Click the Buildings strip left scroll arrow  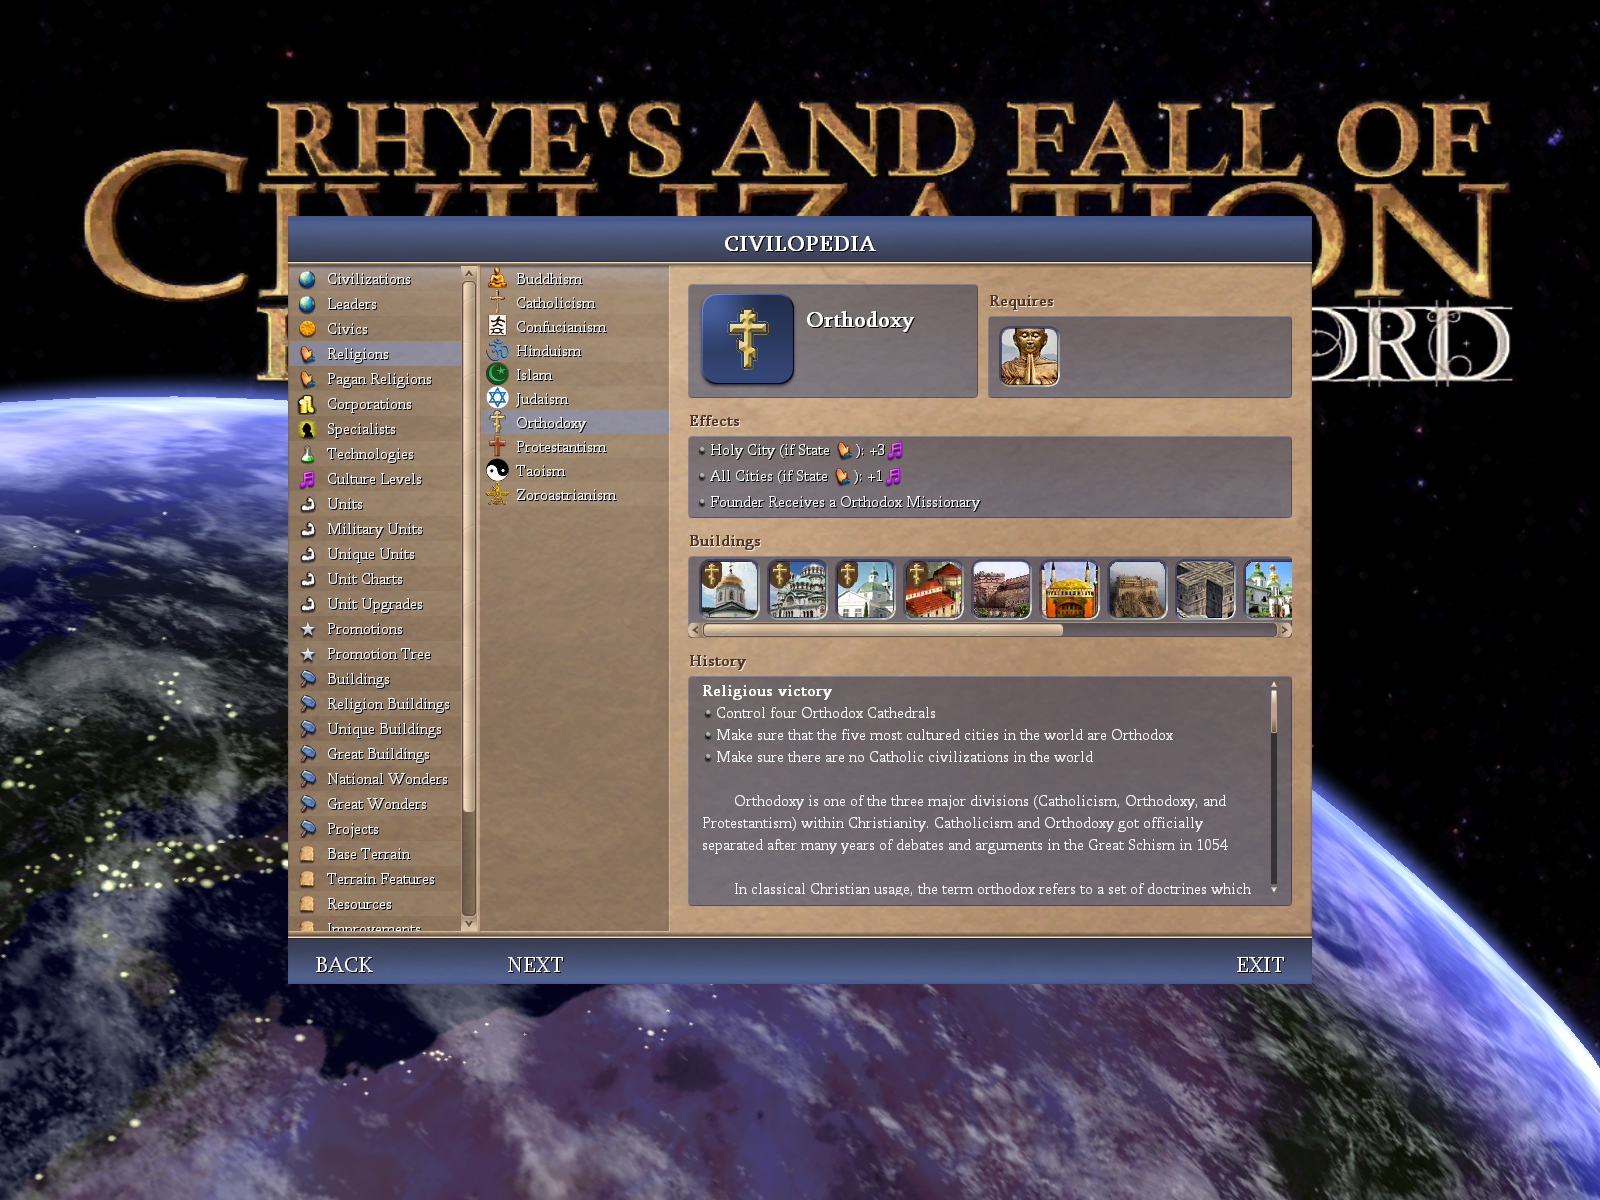pyautogui.click(x=695, y=630)
